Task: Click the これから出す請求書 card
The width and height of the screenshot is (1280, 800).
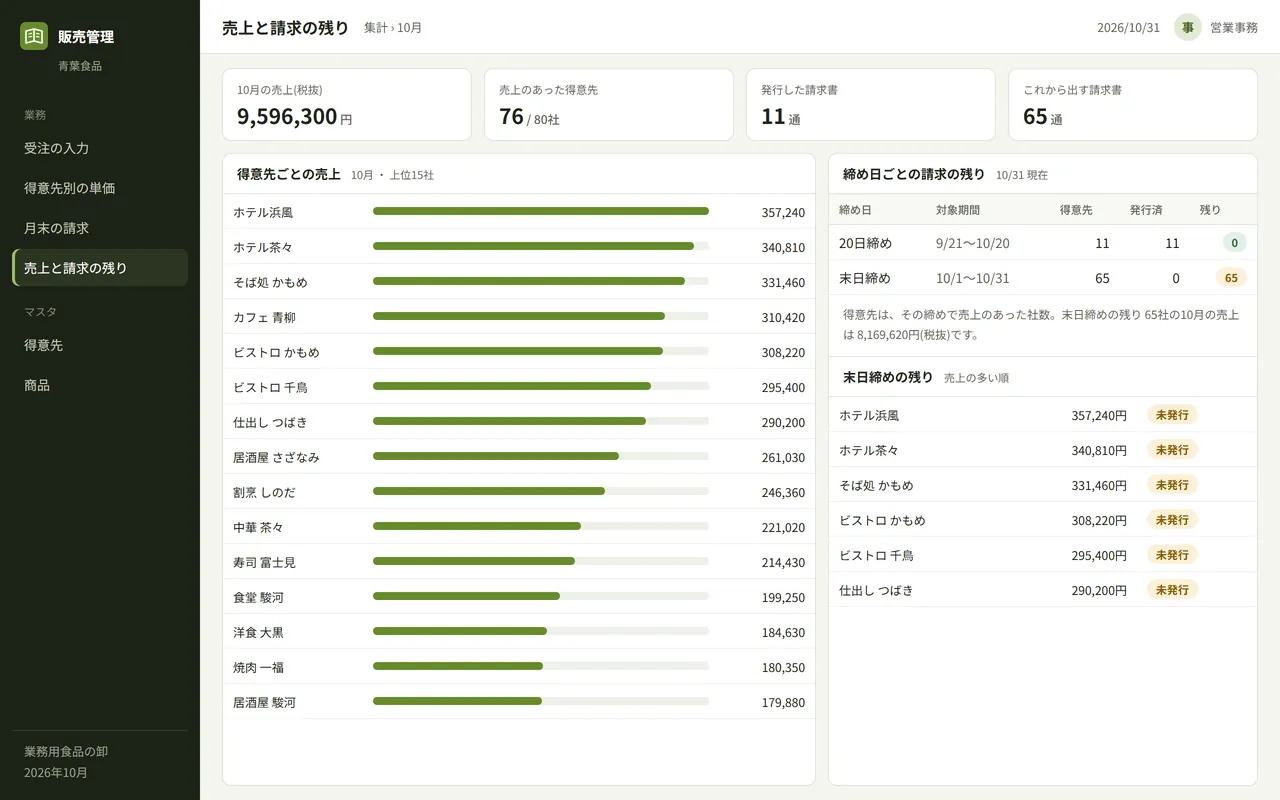Action: (1133, 104)
